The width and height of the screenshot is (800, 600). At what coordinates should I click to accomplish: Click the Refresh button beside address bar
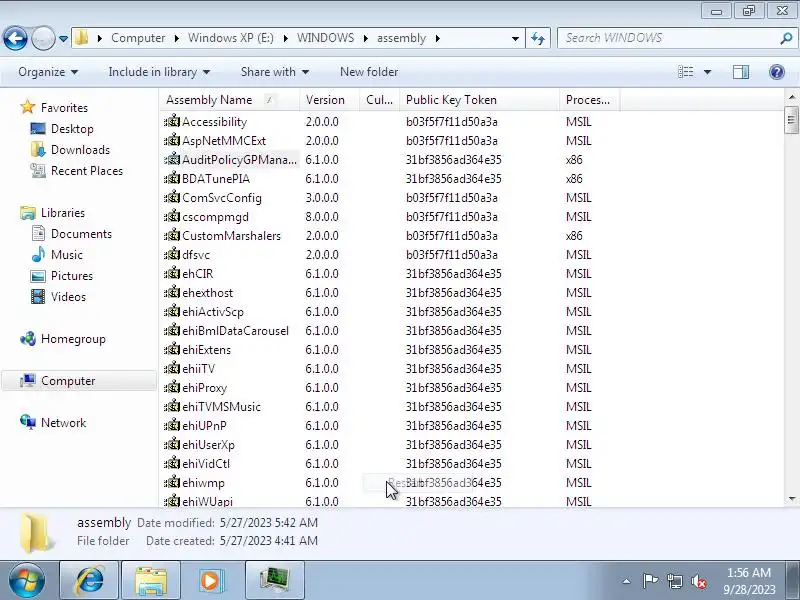tap(538, 38)
